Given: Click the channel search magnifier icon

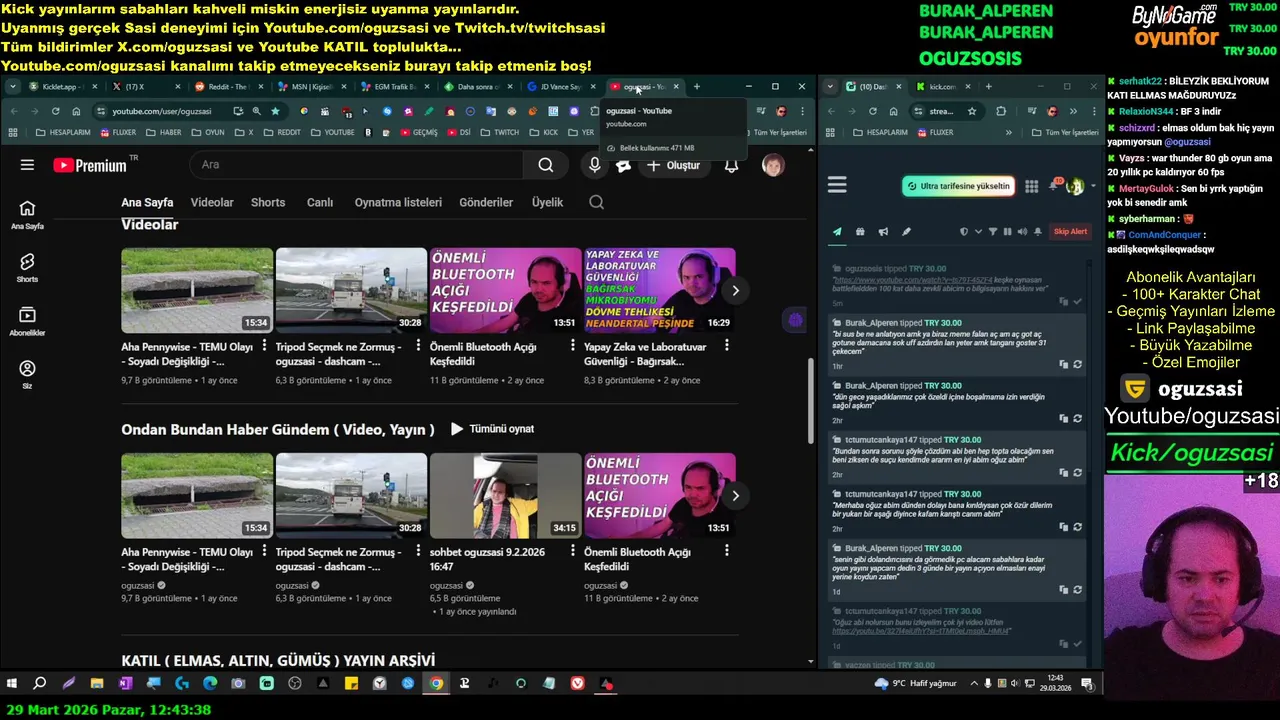Looking at the screenshot, I should click(x=596, y=202).
